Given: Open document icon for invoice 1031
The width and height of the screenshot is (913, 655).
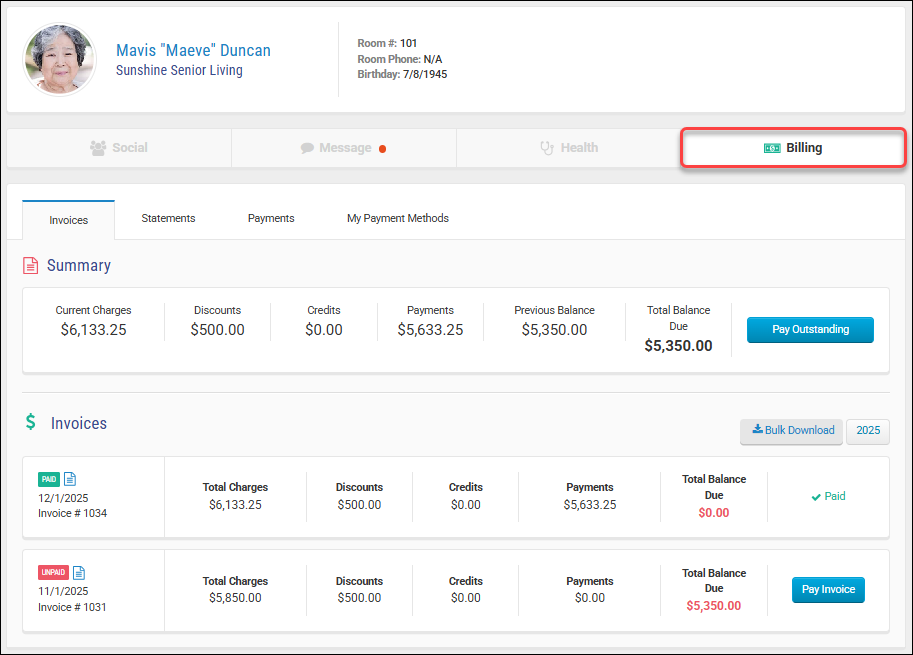Looking at the screenshot, I should (x=79, y=573).
